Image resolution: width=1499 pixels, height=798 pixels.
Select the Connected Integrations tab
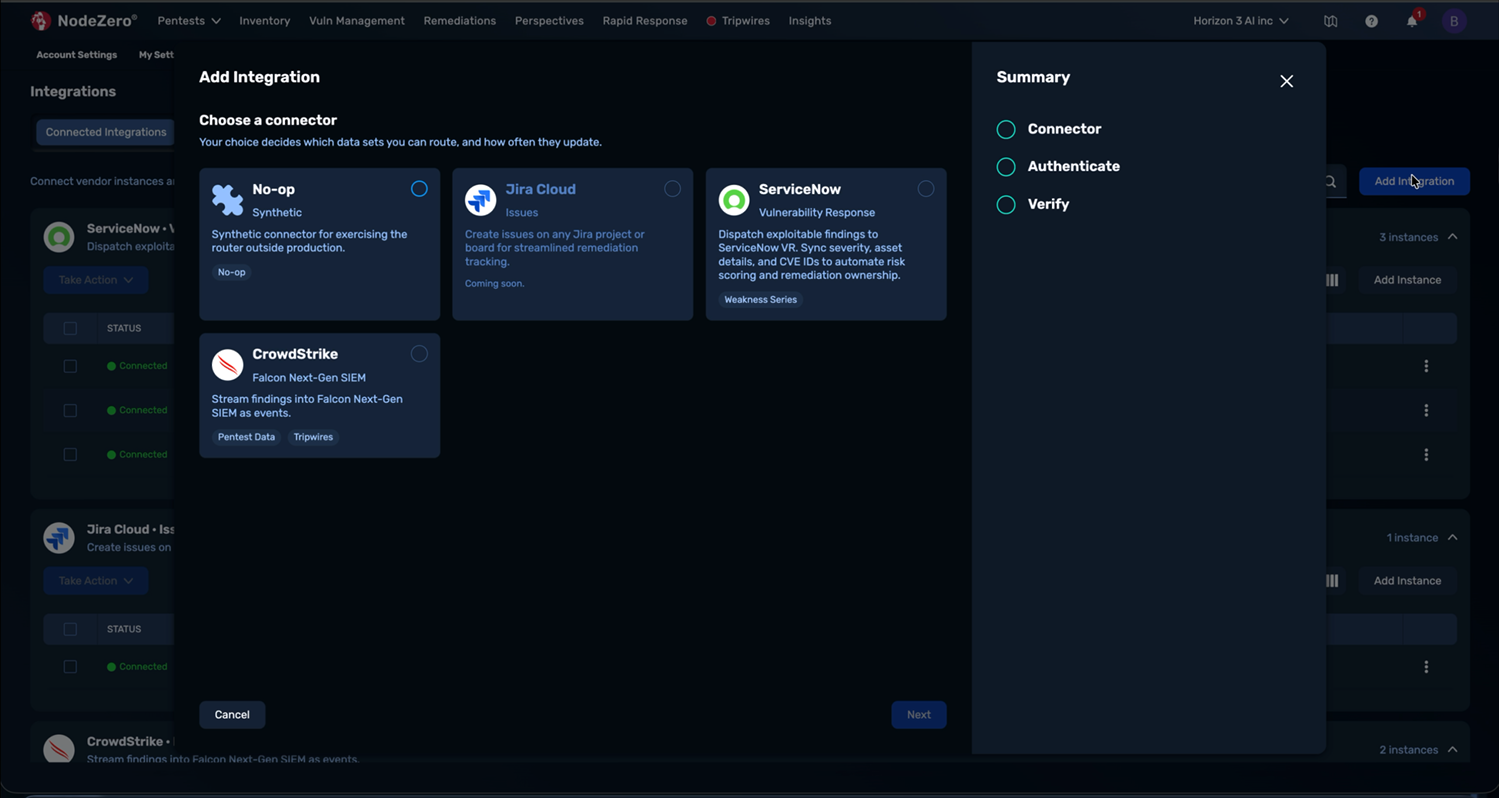(106, 132)
